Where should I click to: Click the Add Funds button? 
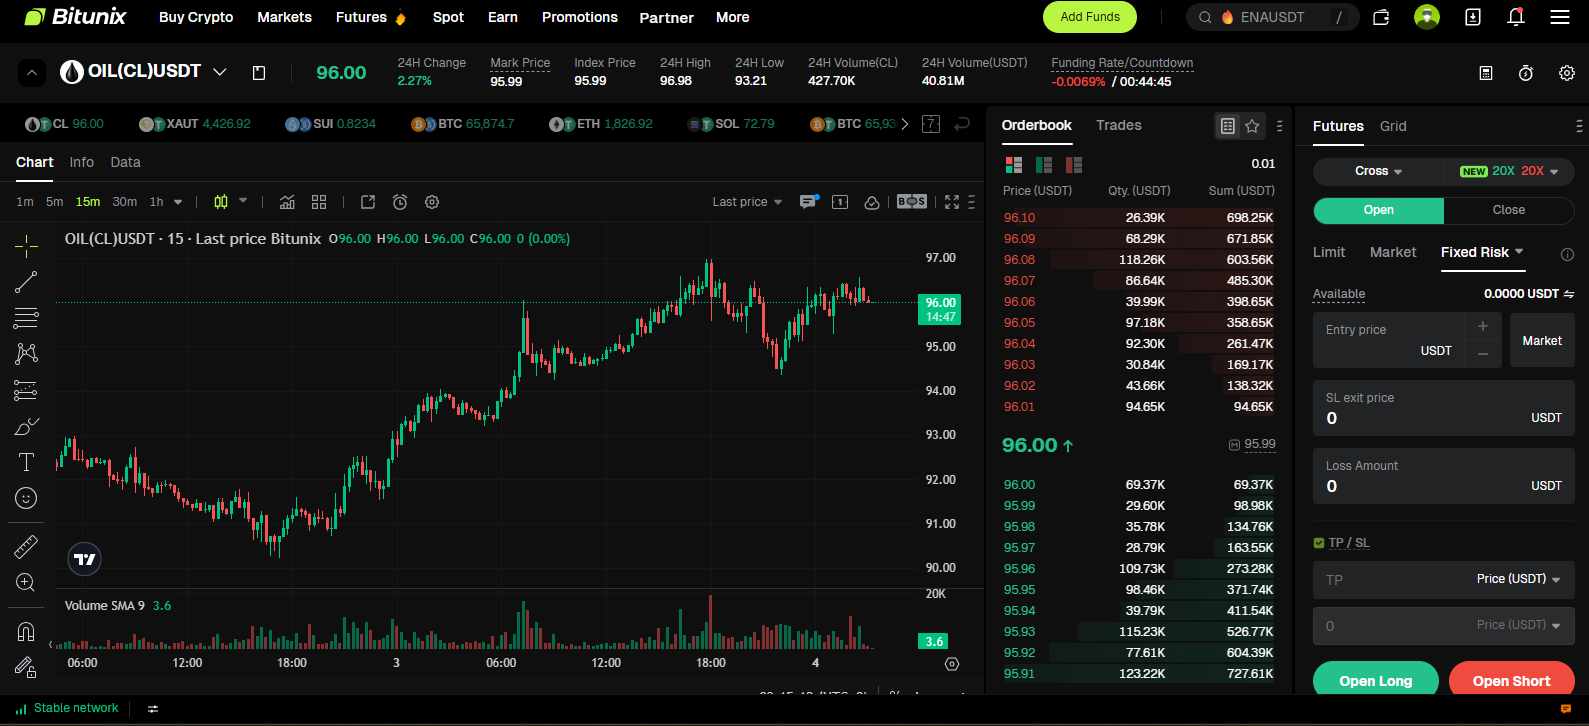1090,17
